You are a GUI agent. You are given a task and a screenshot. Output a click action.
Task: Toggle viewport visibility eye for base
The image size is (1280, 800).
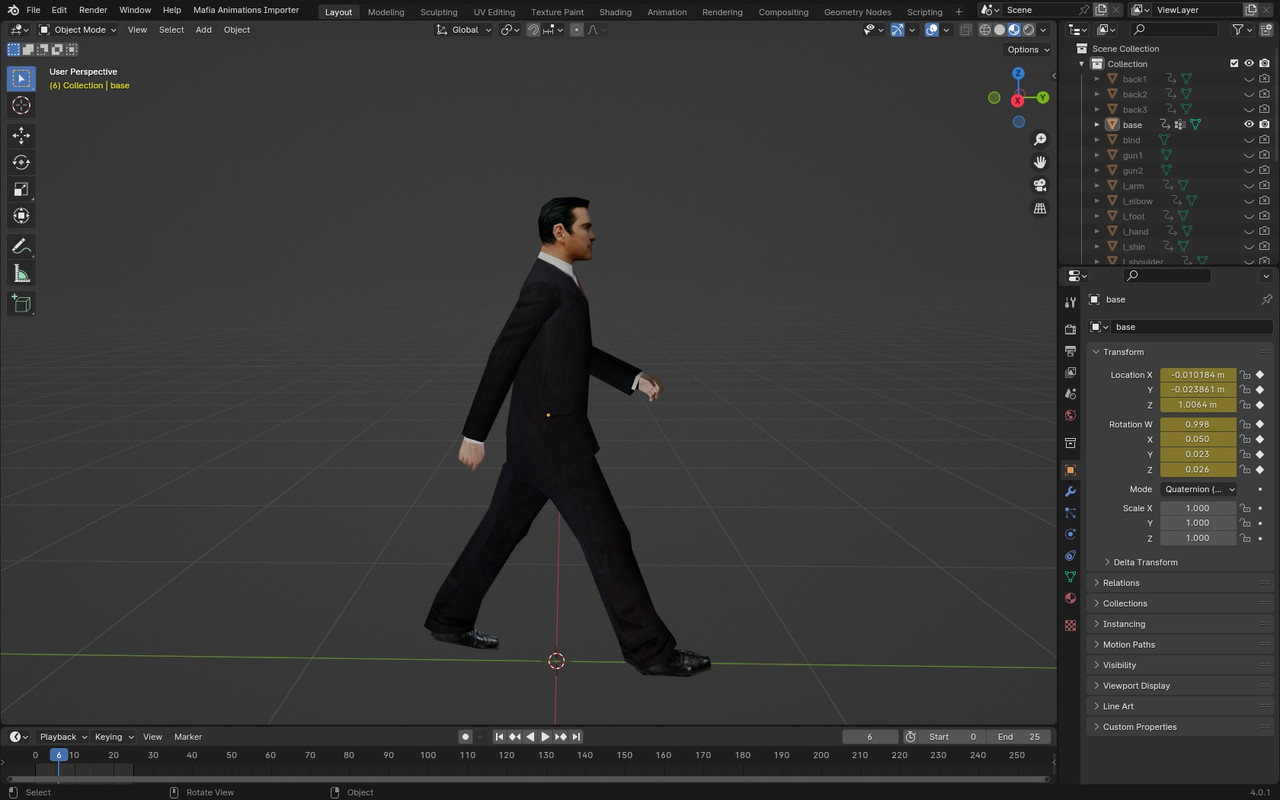point(1249,124)
